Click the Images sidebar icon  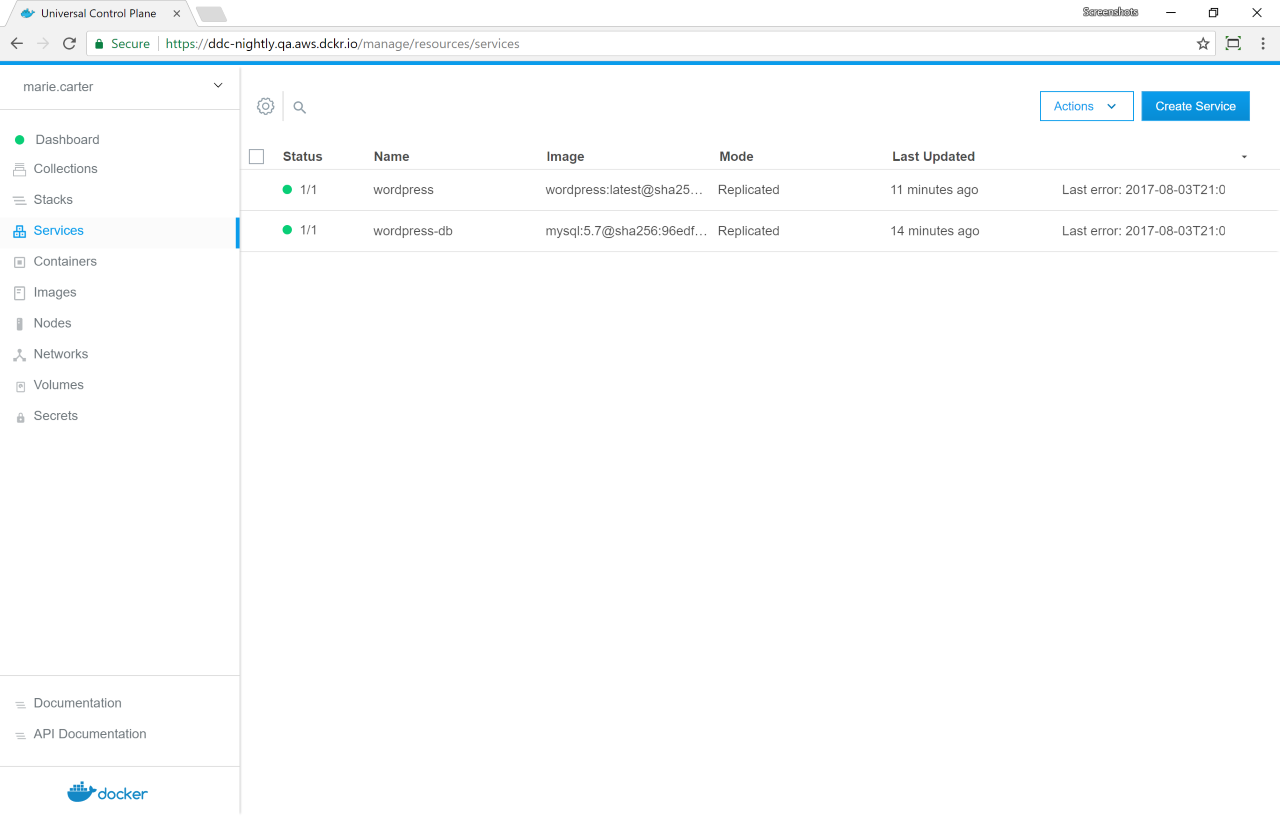(x=19, y=293)
